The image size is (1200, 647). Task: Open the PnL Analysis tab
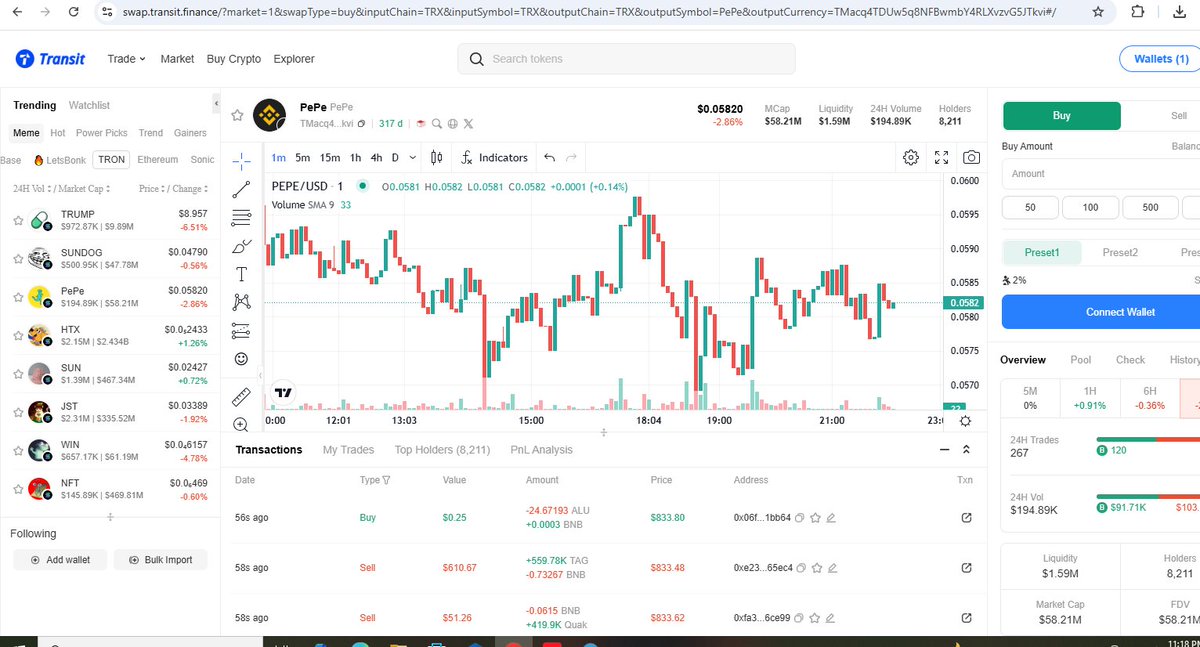click(x=540, y=449)
